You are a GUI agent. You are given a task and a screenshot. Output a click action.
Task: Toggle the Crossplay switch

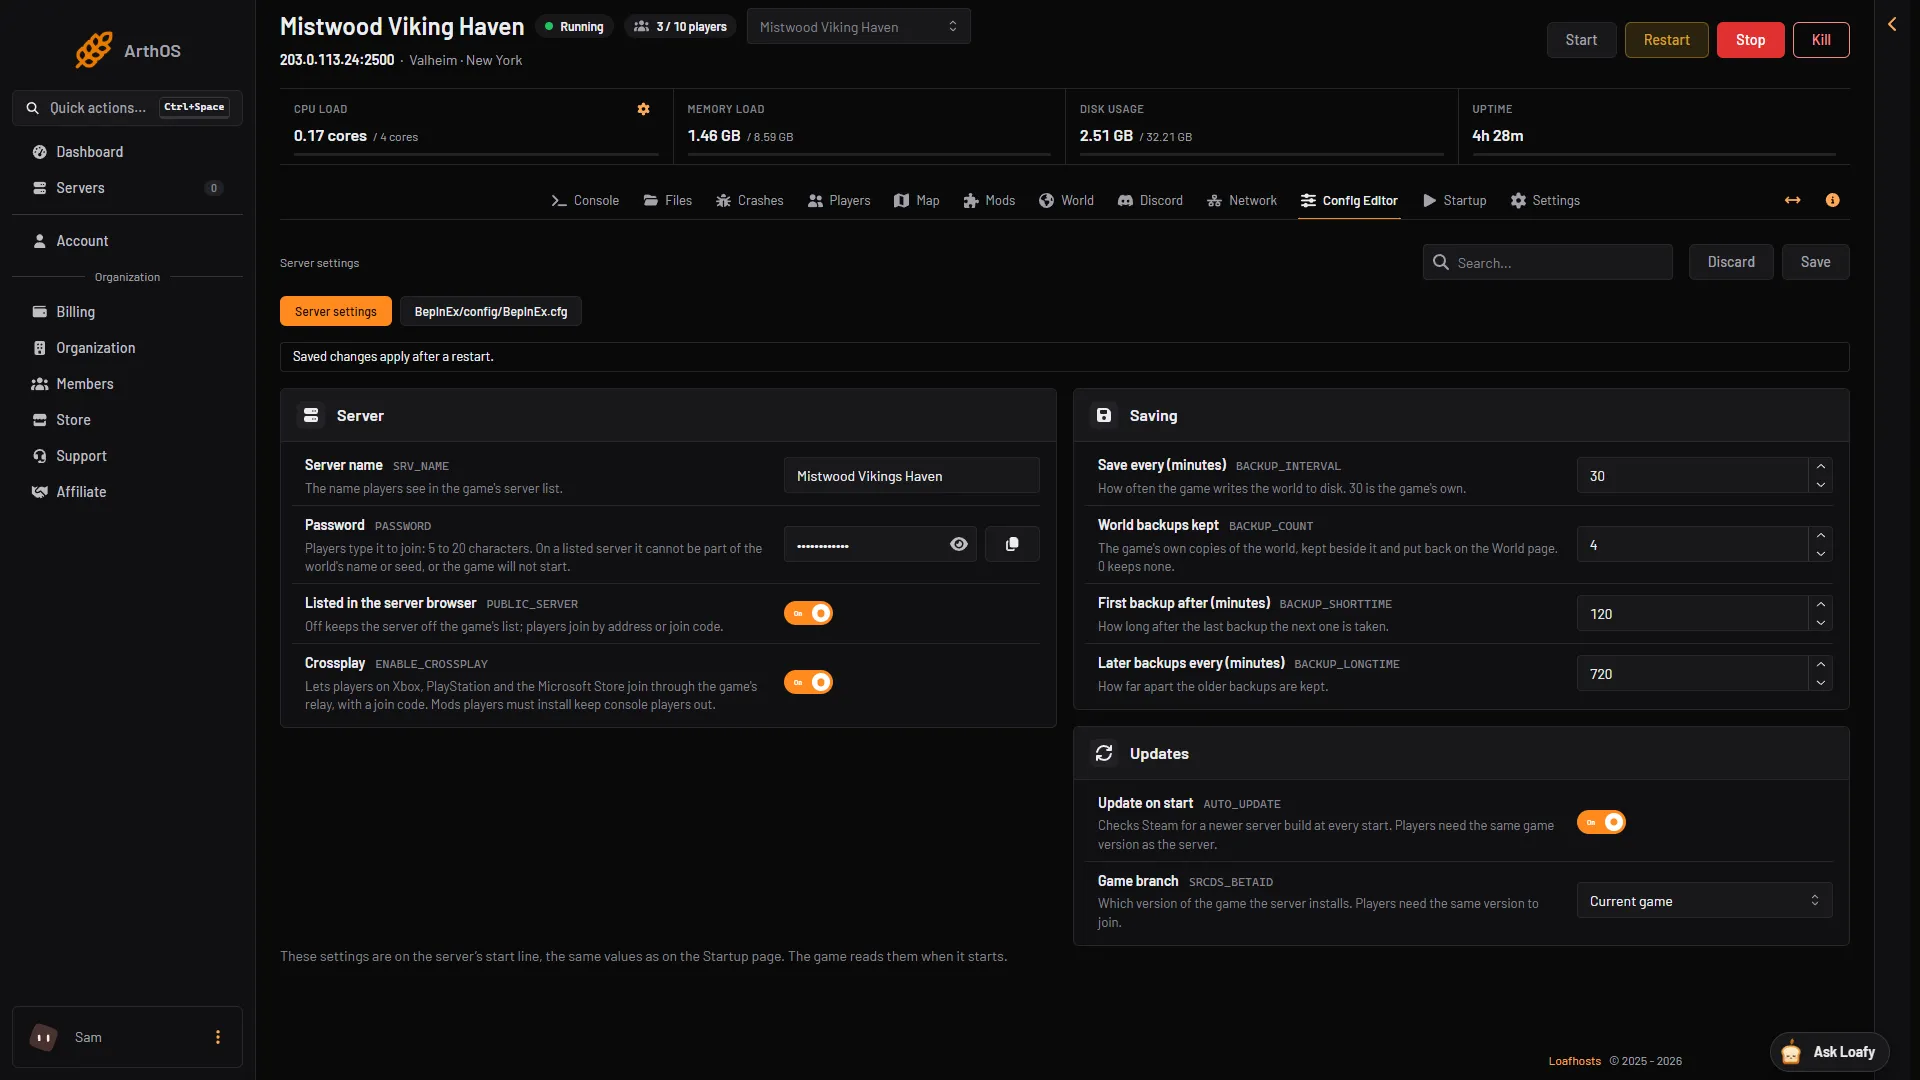808,682
